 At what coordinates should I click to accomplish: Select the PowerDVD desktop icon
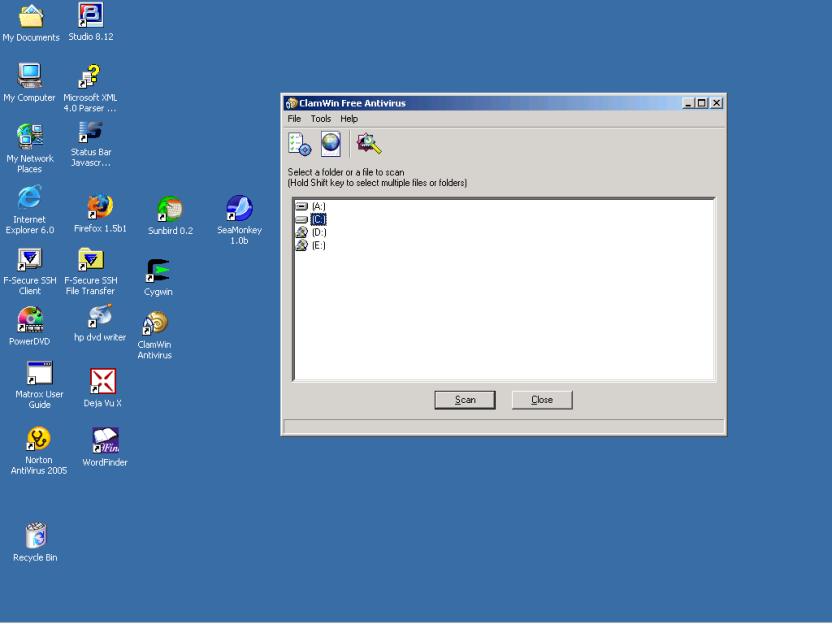click(x=30, y=326)
